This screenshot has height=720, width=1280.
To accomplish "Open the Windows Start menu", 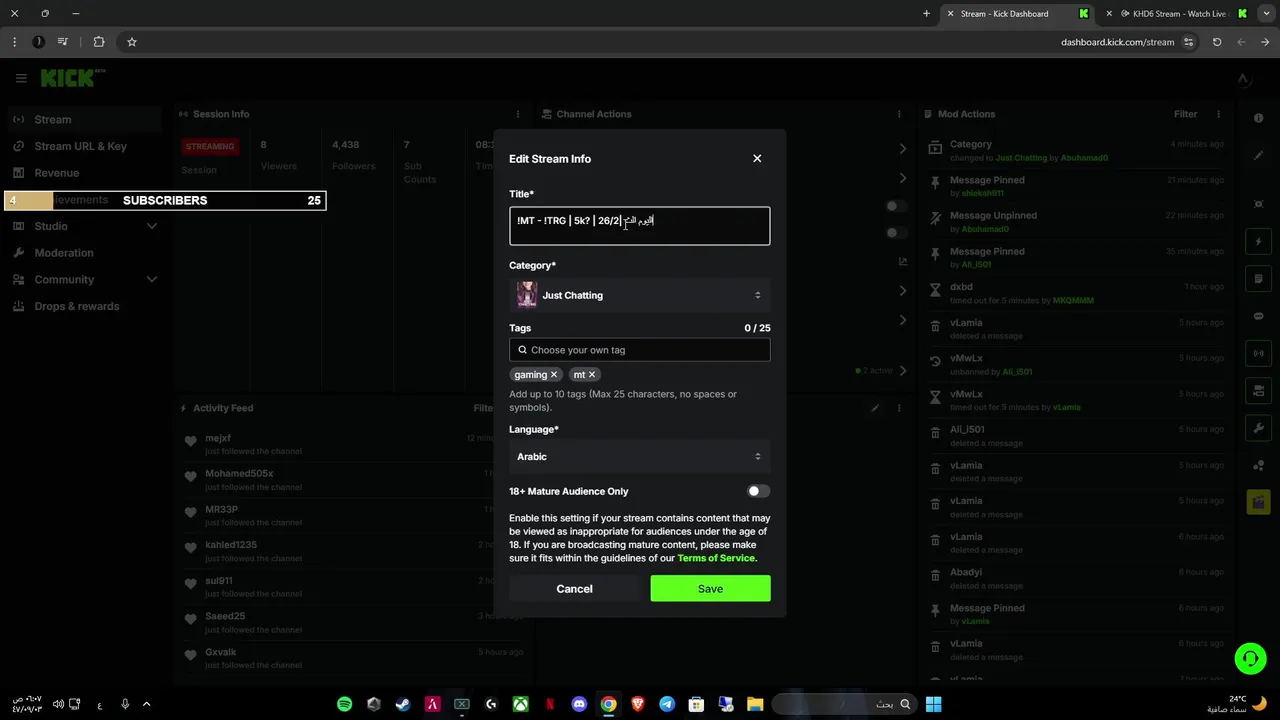I will 933,704.
